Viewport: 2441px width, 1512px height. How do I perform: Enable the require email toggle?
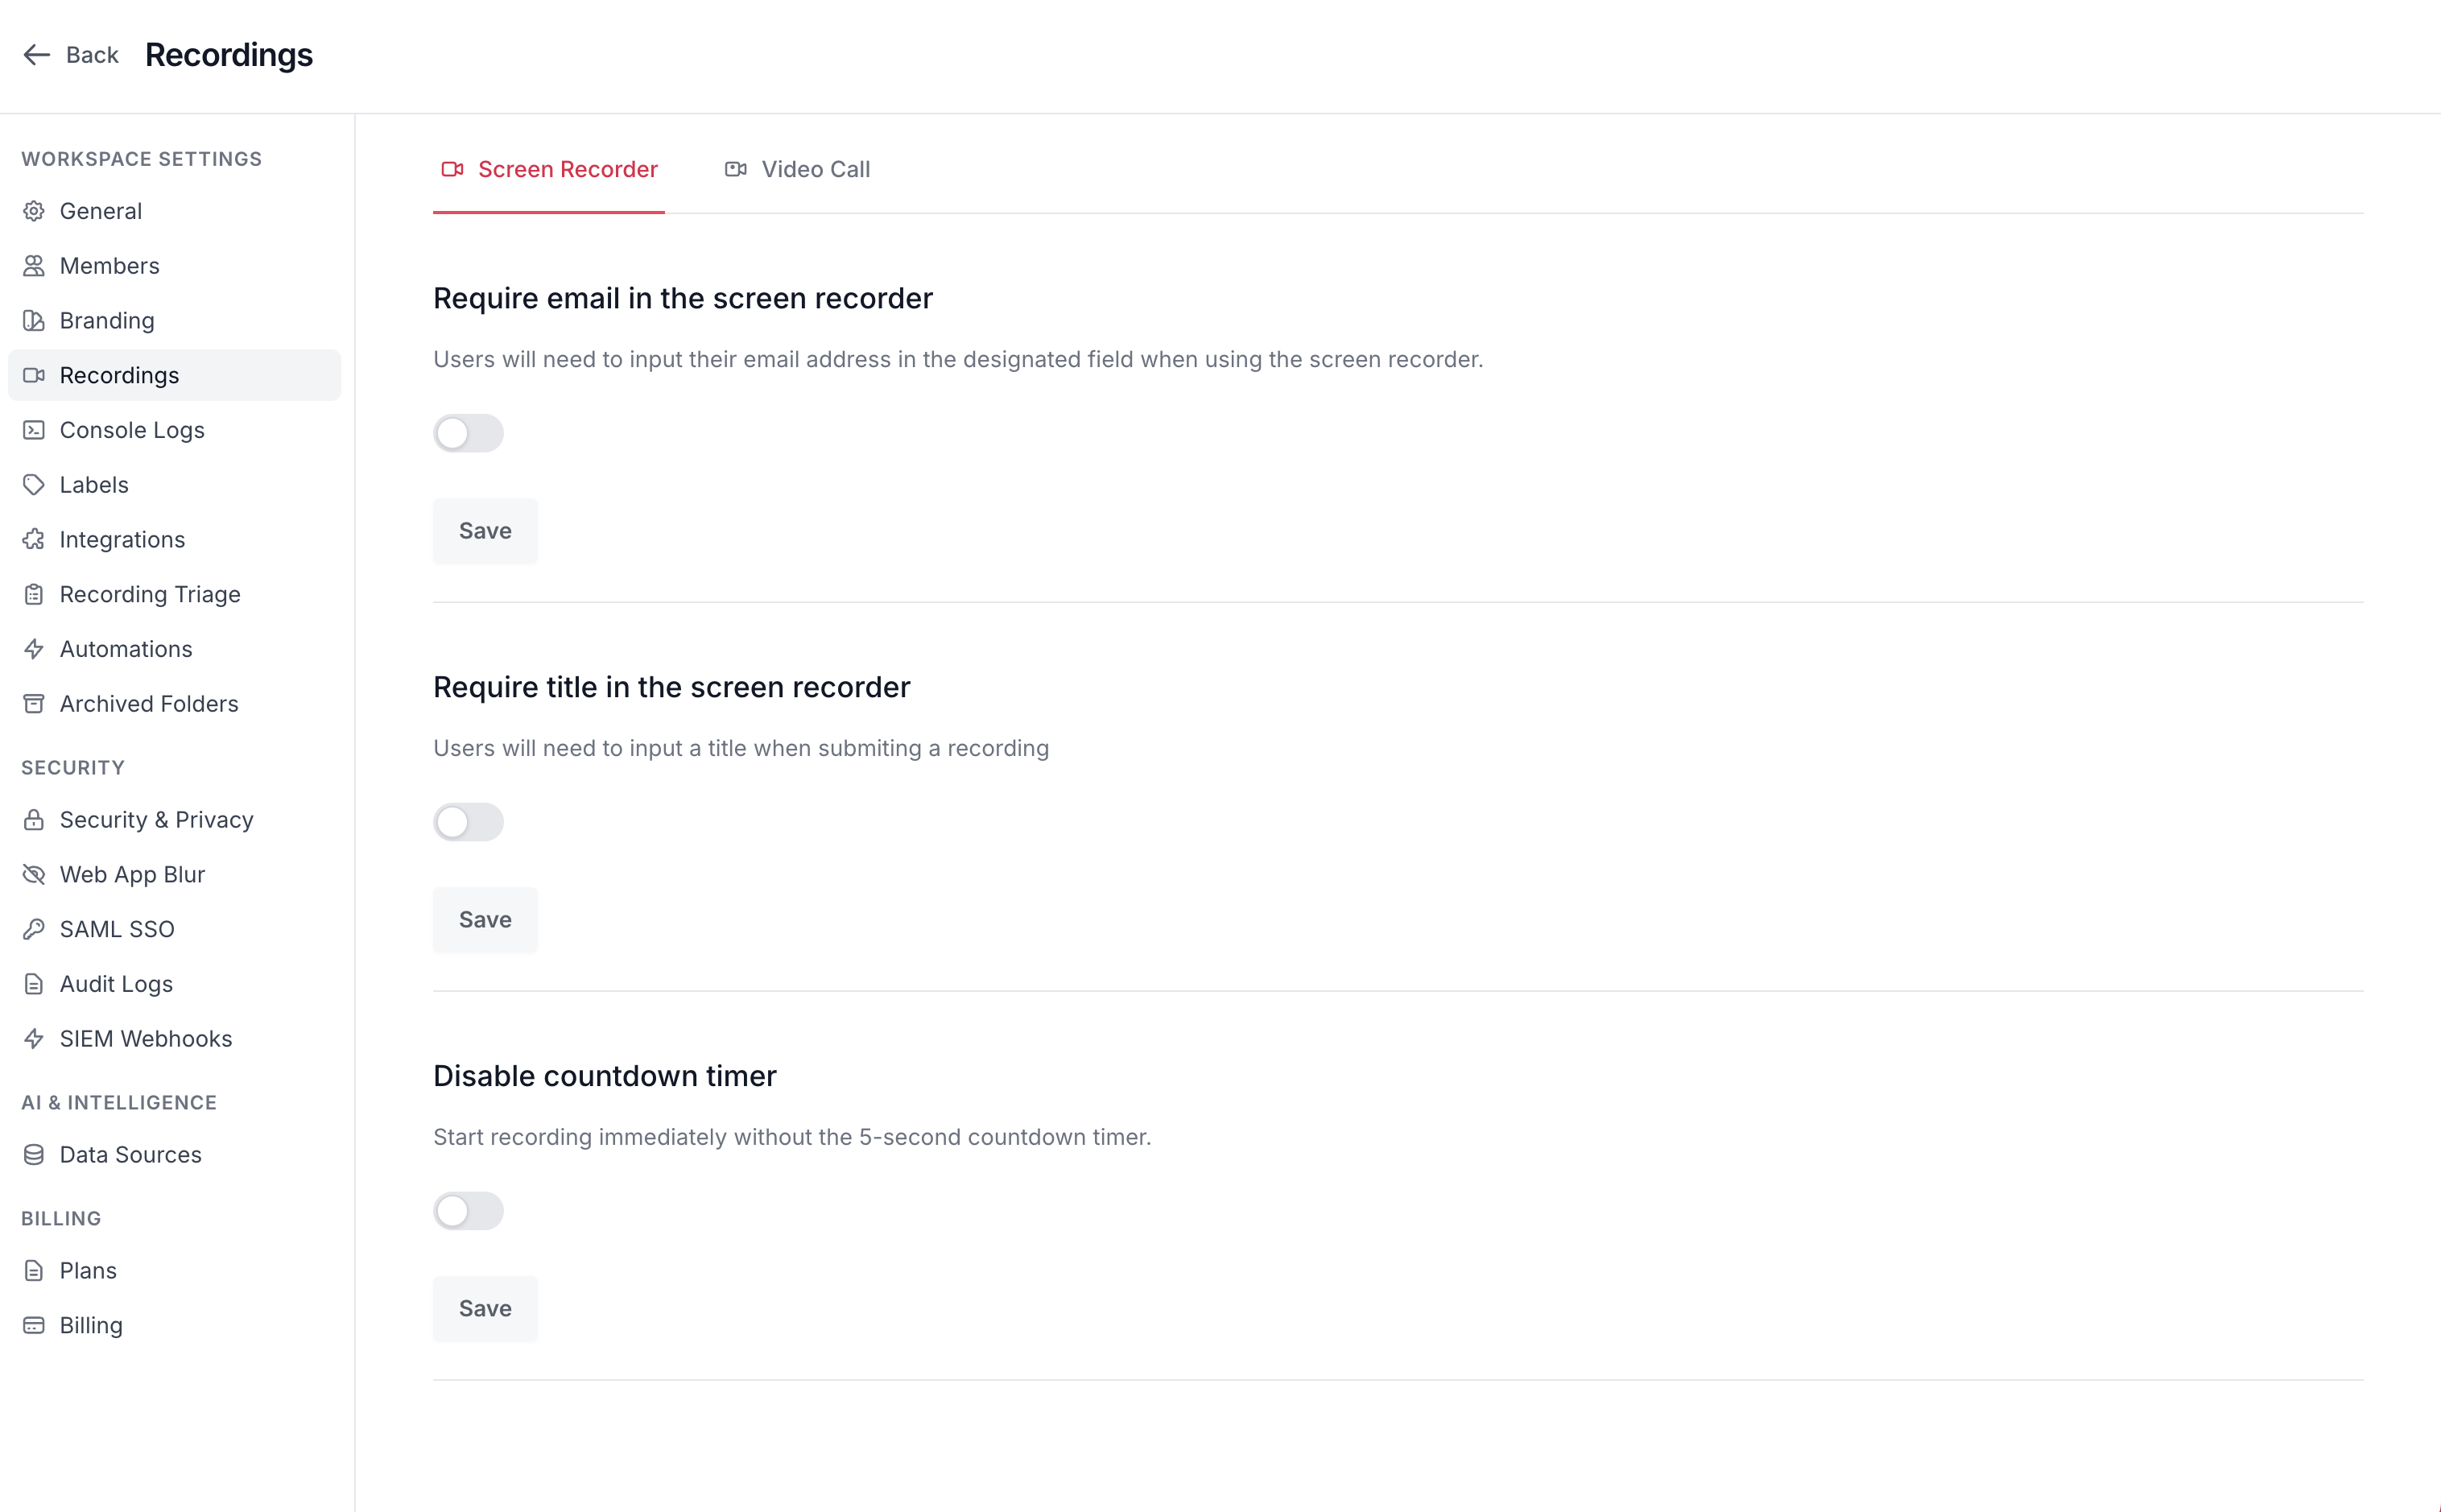468,433
